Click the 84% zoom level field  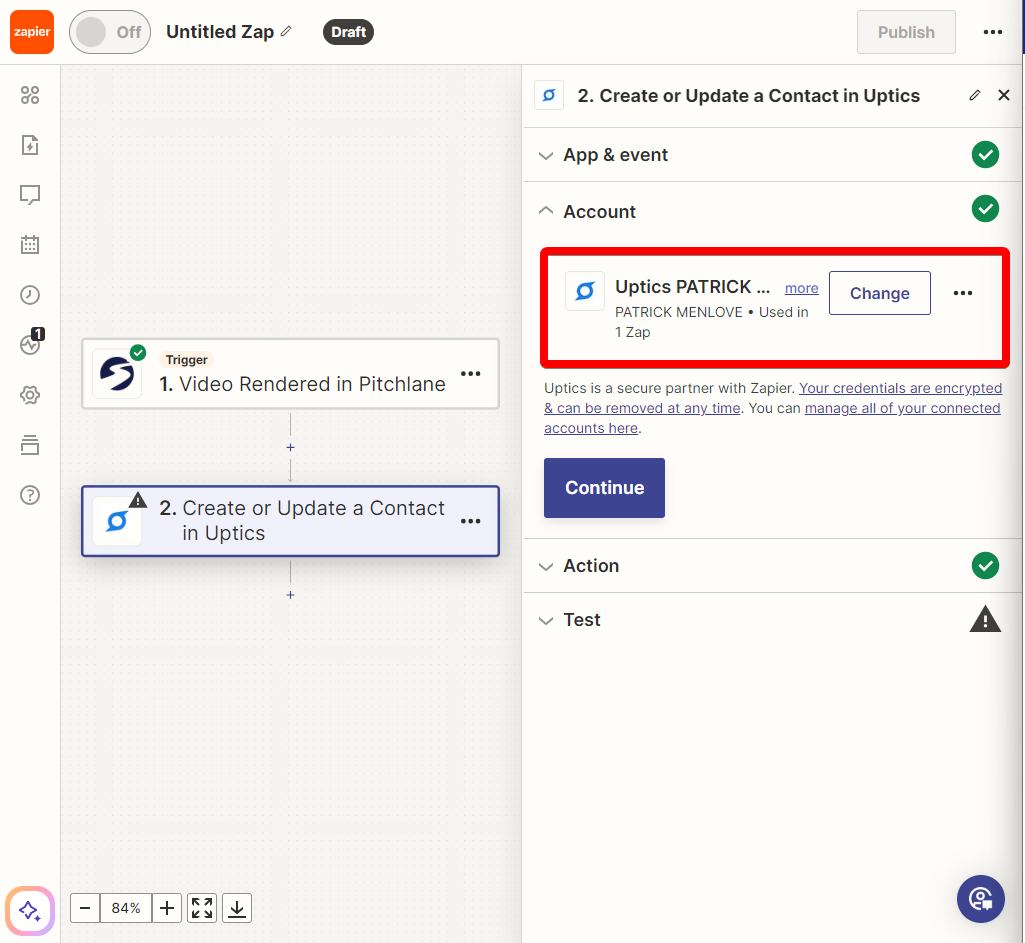pyautogui.click(x=126, y=908)
